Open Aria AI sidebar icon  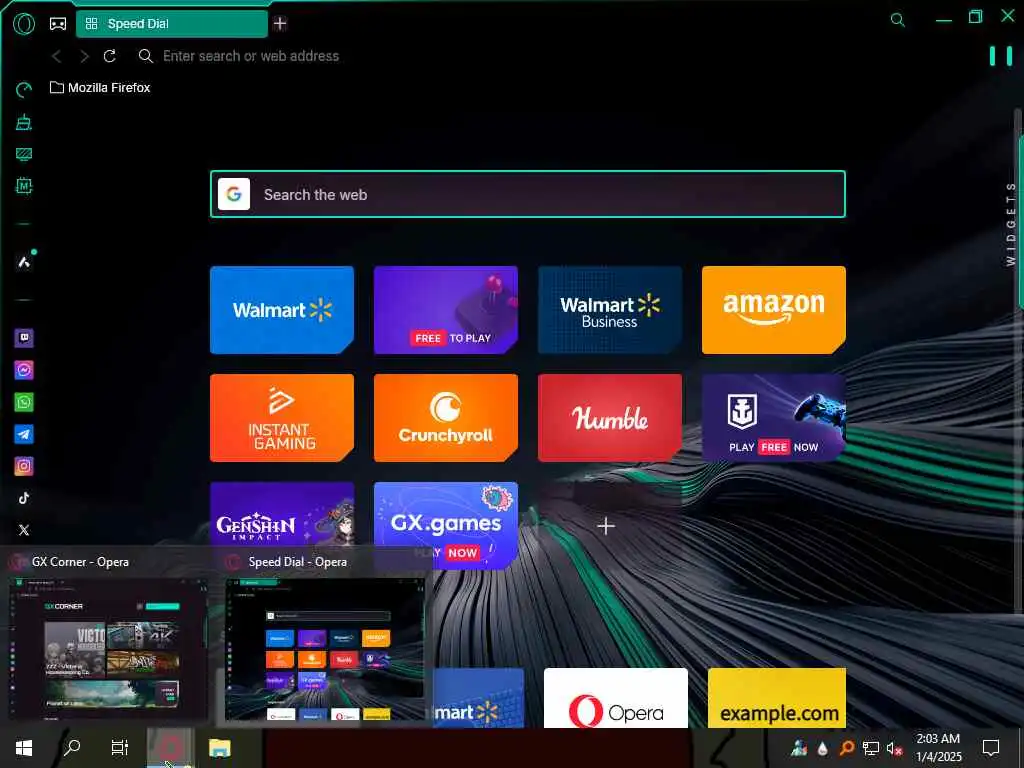[x=24, y=262]
